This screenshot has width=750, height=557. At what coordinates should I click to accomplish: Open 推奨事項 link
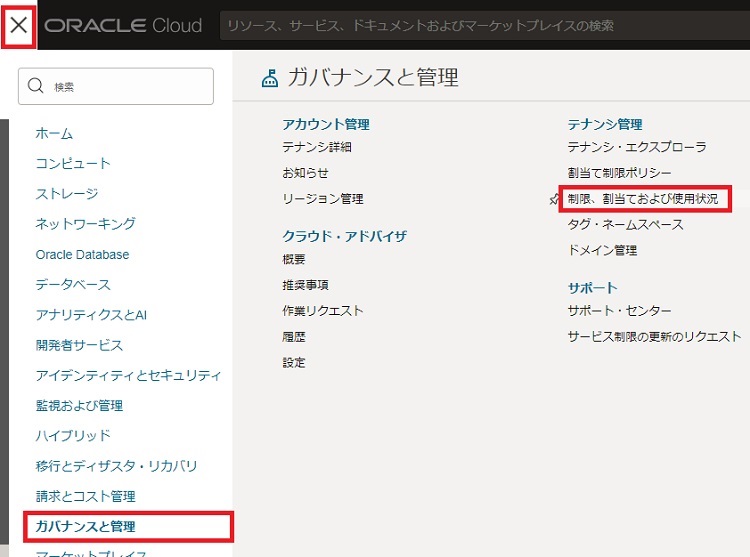coord(305,285)
